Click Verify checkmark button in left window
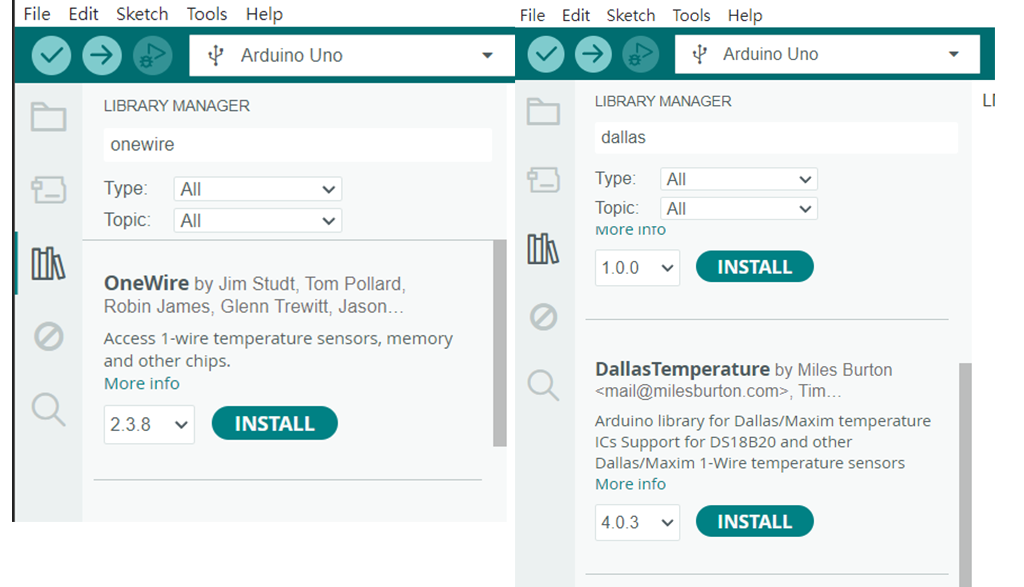Image resolution: width=1024 pixels, height=587 pixels. coord(51,56)
